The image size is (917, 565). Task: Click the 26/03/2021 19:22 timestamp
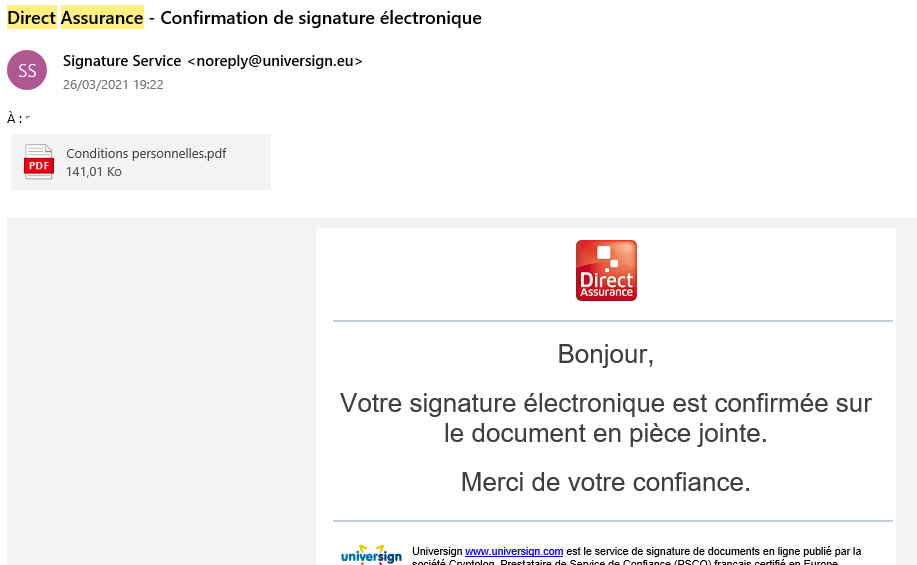click(113, 85)
